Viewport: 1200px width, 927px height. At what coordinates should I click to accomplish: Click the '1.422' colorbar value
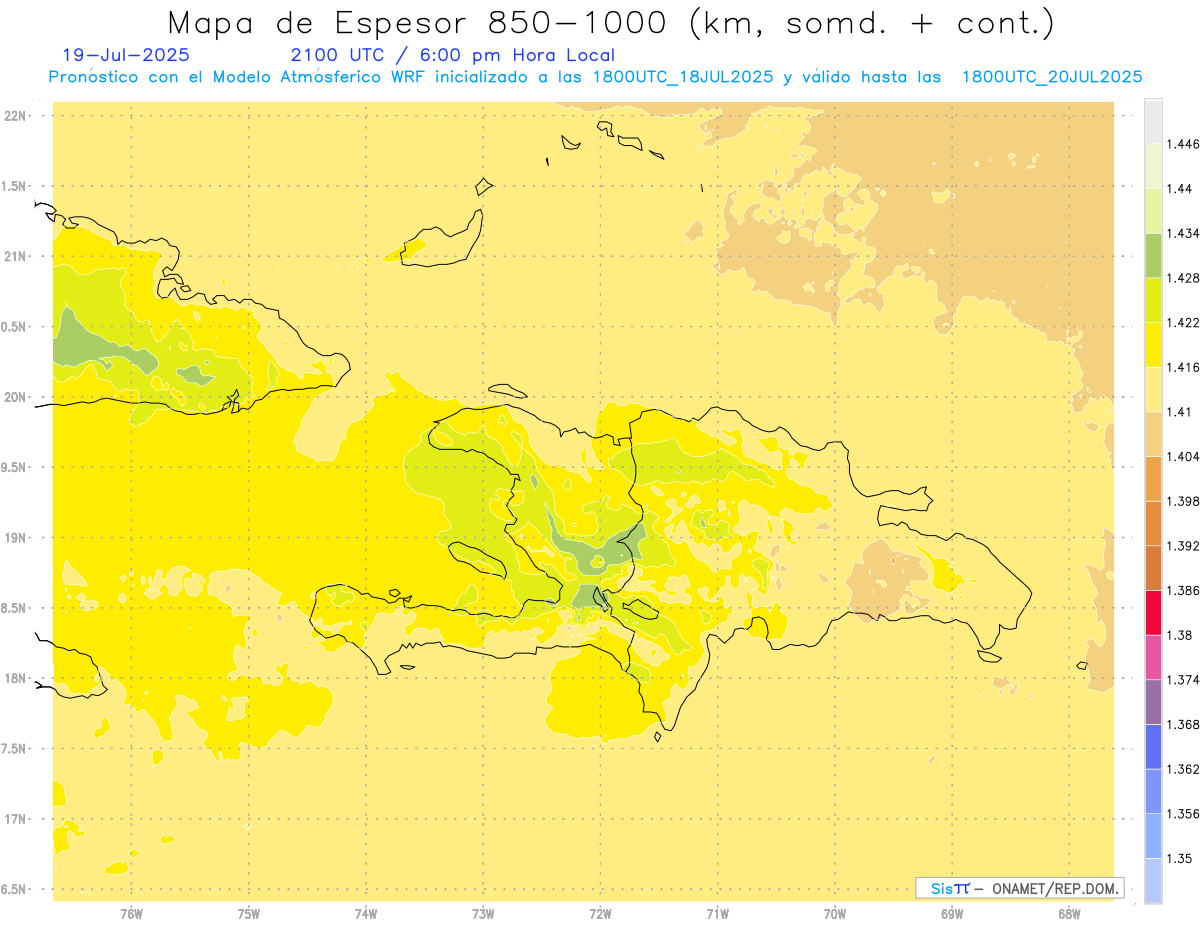[x=1183, y=323]
